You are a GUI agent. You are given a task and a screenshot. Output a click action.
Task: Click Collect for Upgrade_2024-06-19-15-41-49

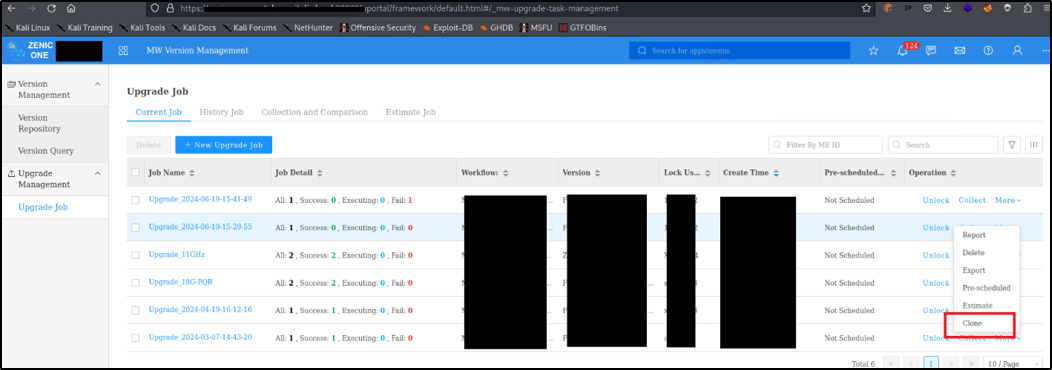click(x=972, y=200)
